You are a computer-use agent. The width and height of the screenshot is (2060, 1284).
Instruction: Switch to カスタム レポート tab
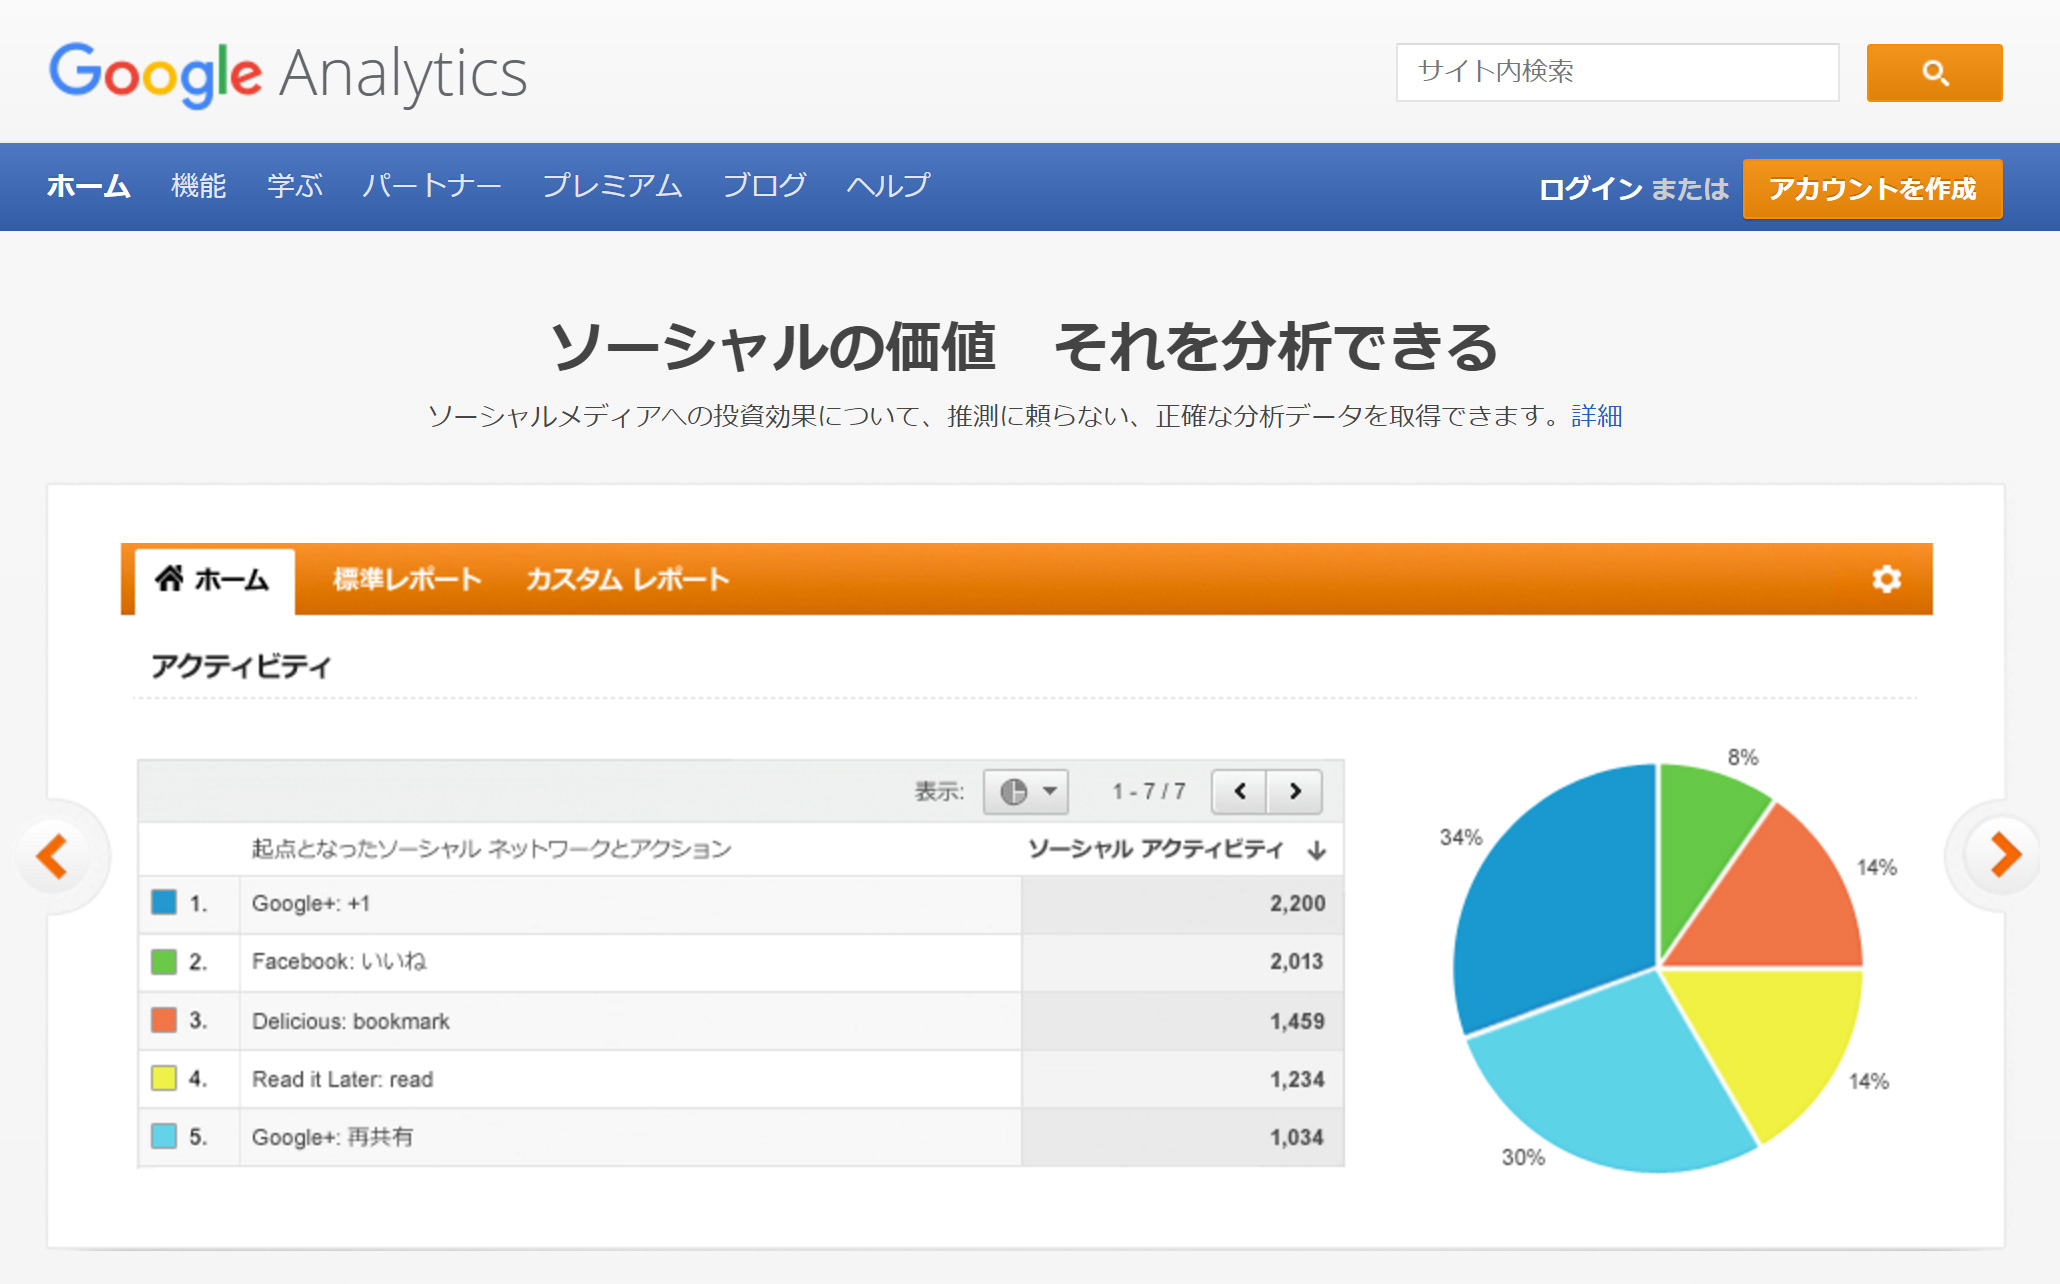(x=627, y=579)
